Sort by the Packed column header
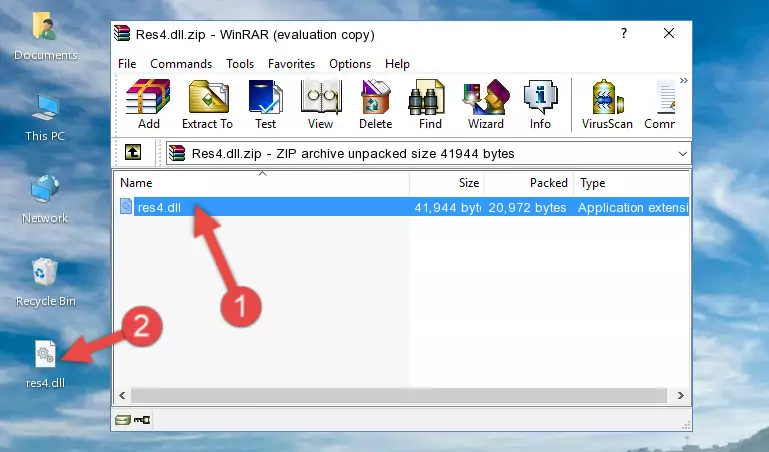Image resolution: width=769 pixels, height=452 pixels. point(529,183)
